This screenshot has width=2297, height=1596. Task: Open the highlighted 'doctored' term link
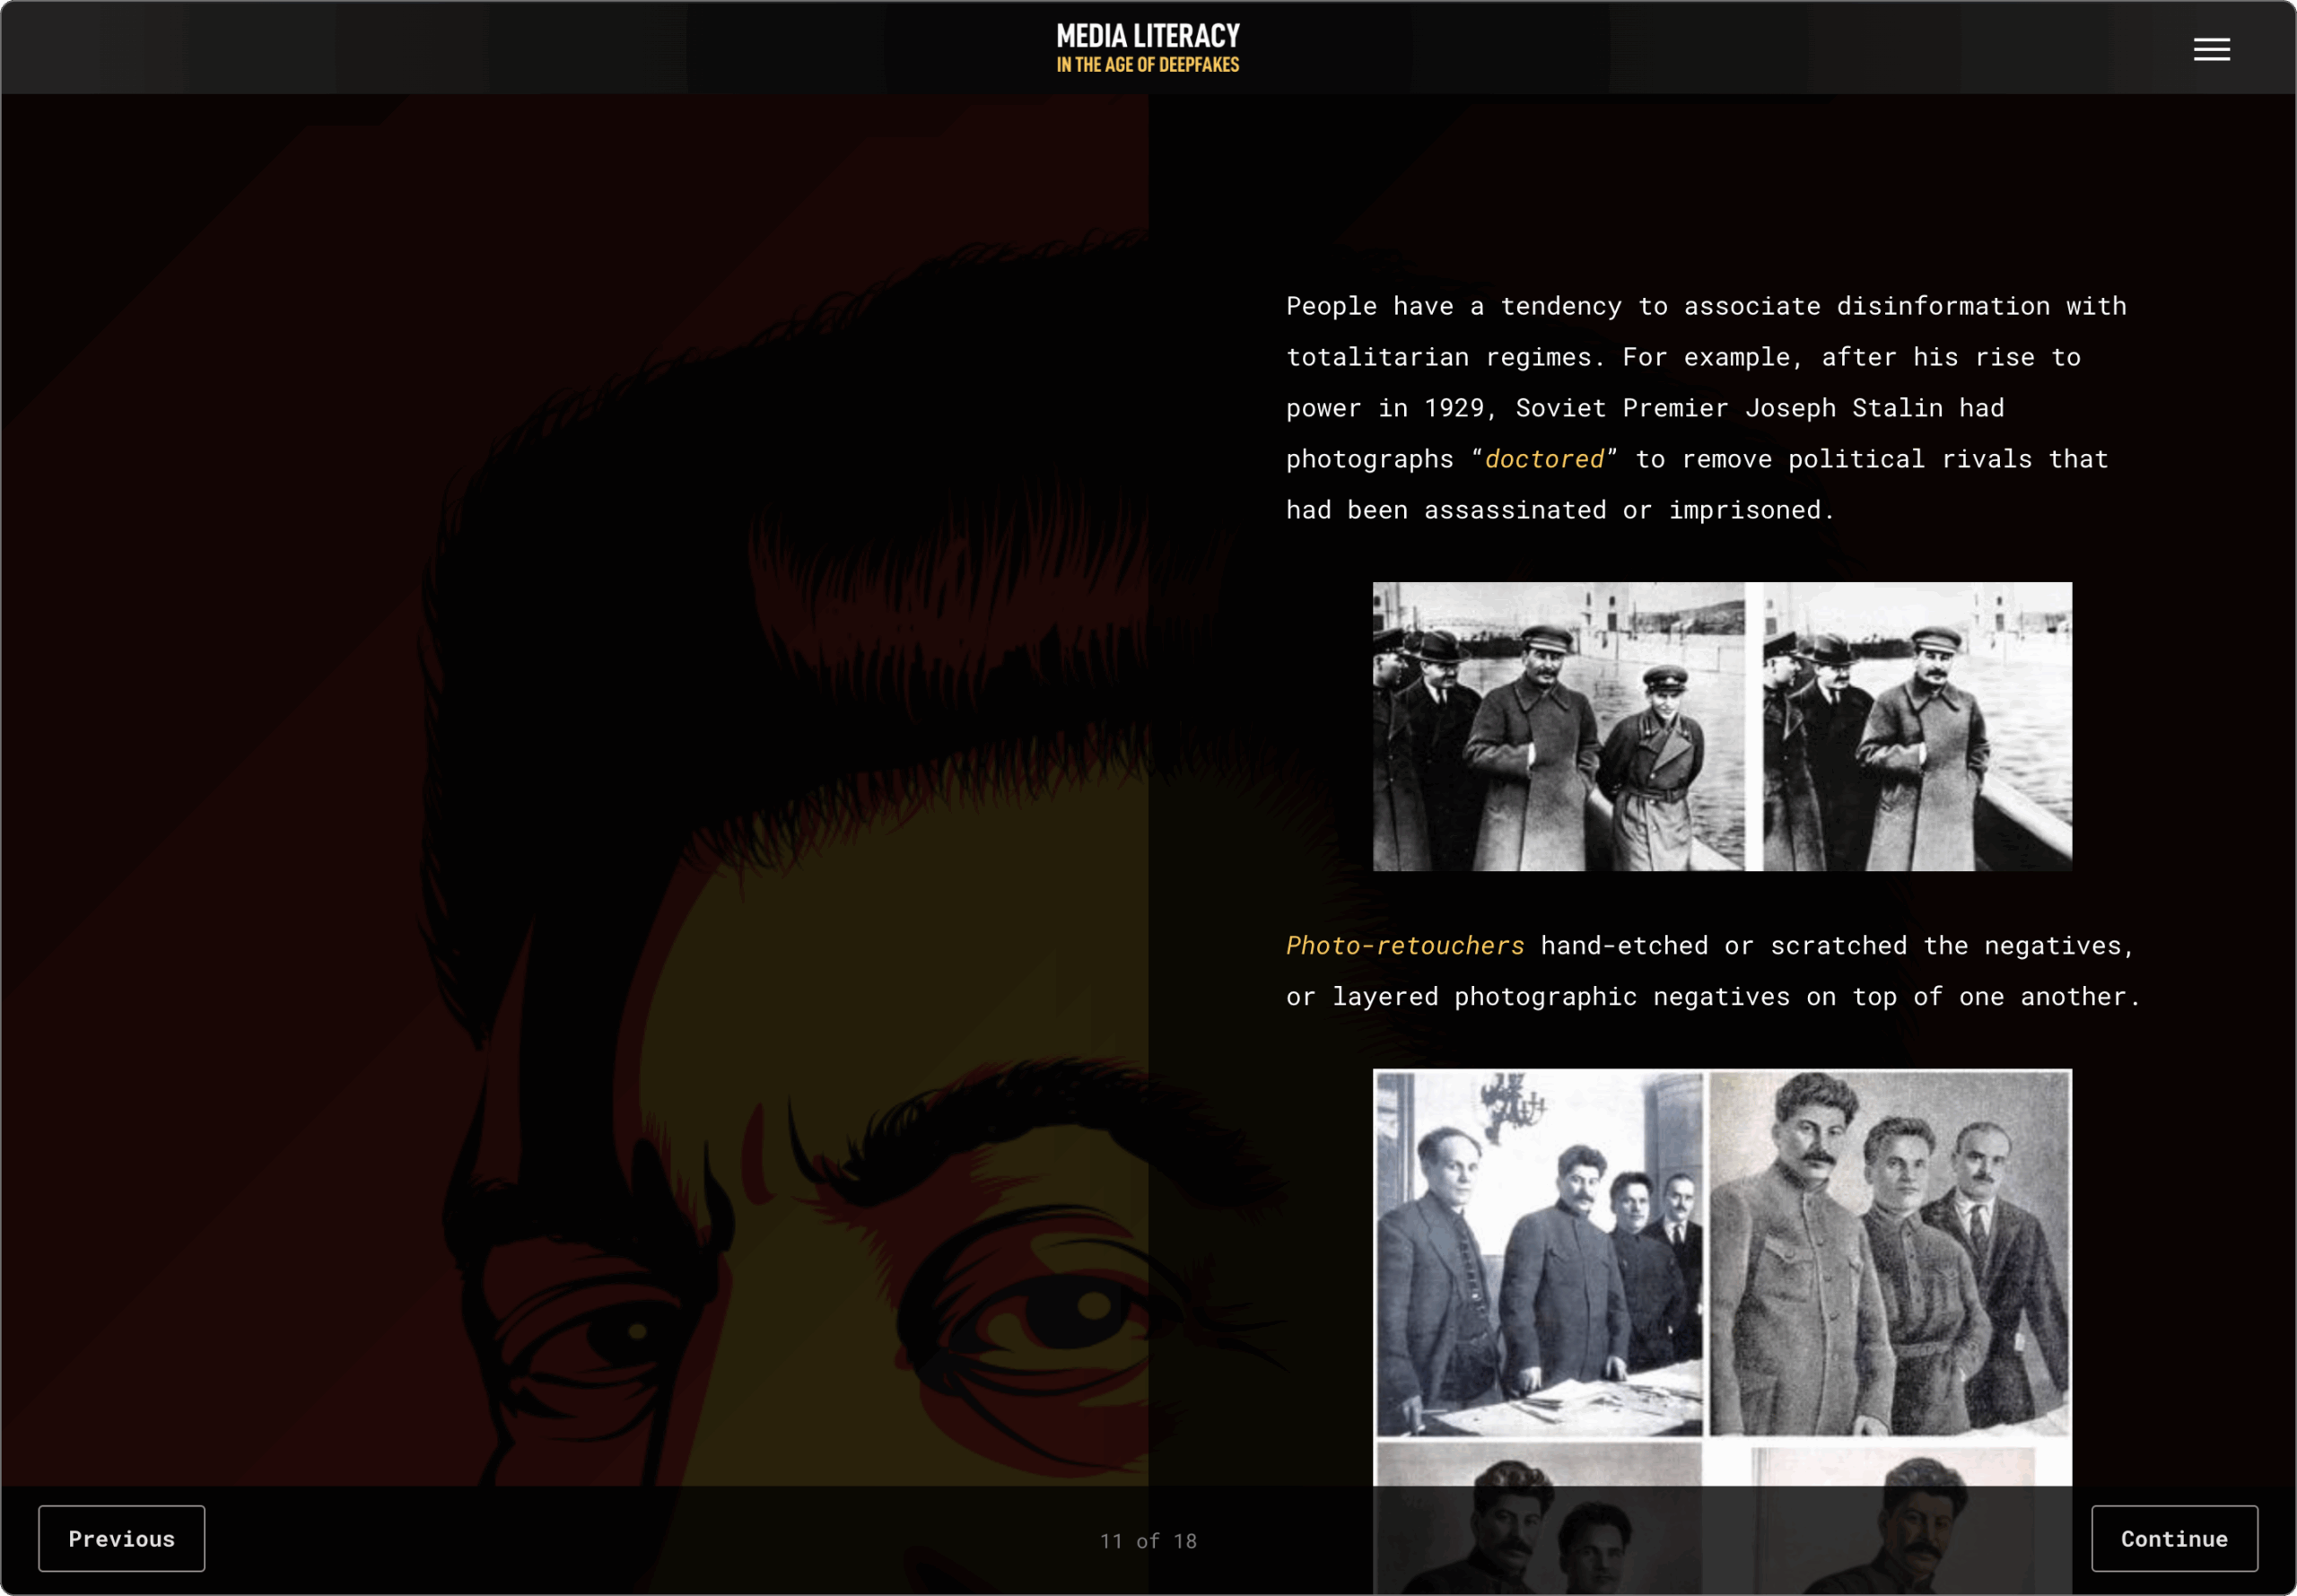pos(1544,459)
